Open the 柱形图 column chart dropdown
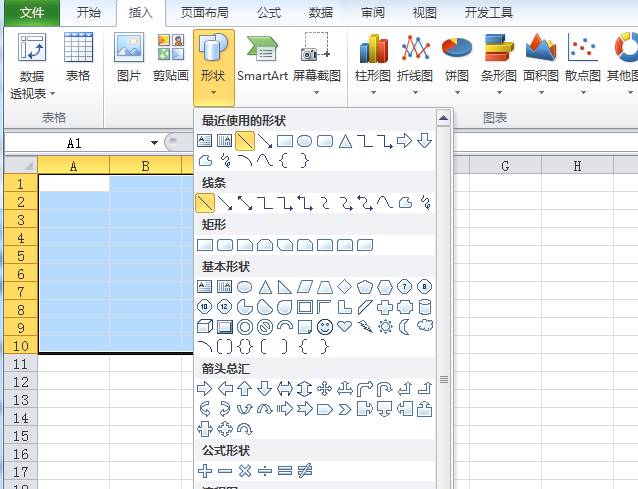This screenshot has width=638, height=489. (373, 65)
